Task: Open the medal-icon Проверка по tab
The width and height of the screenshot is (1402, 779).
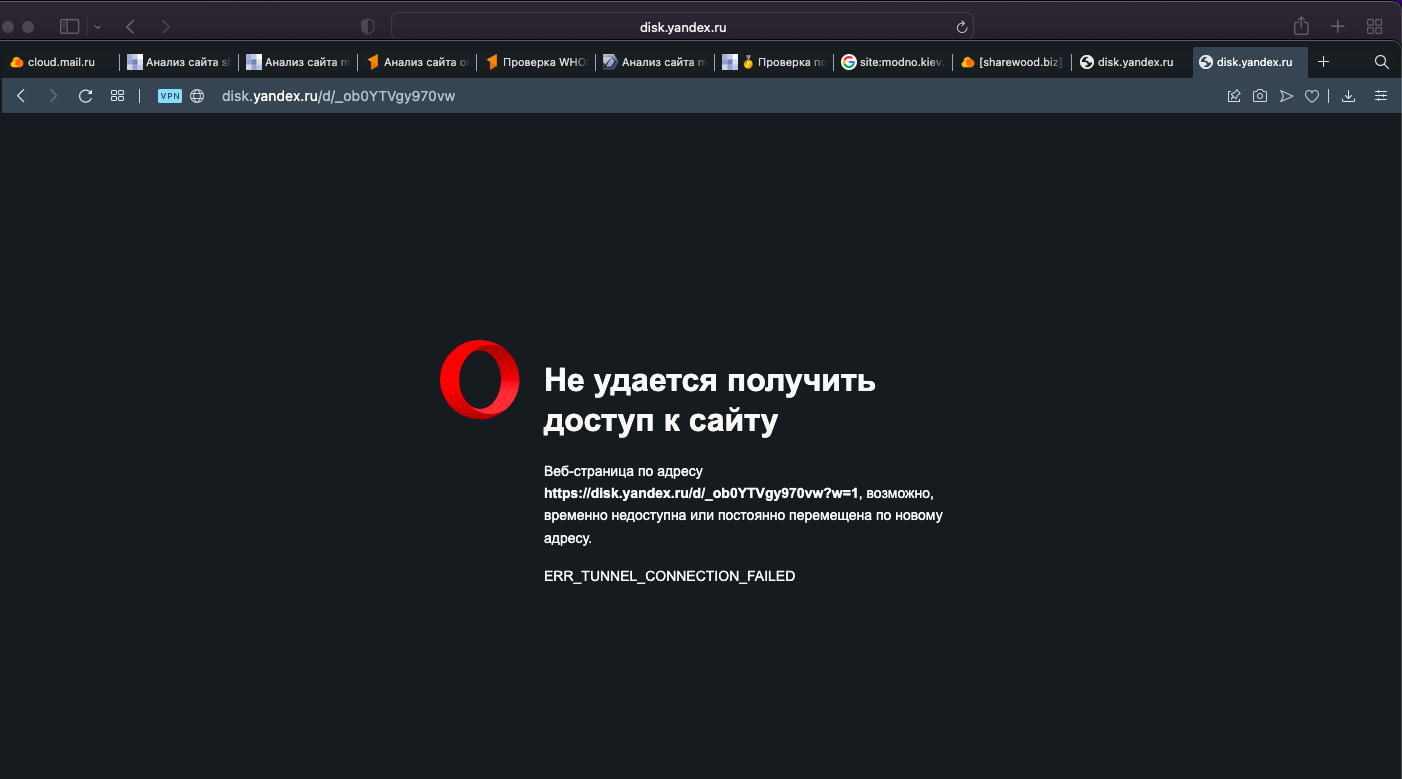Action: pos(774,62)
